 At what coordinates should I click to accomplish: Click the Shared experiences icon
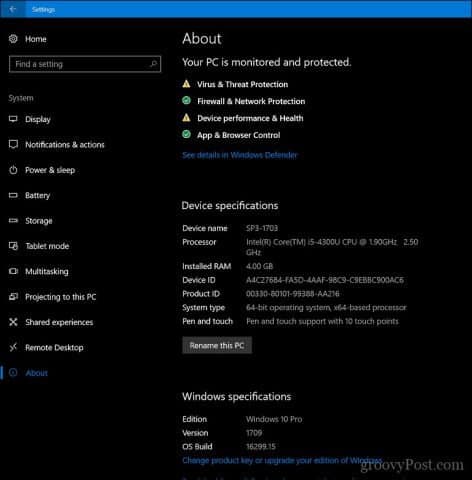click(13, 322)
